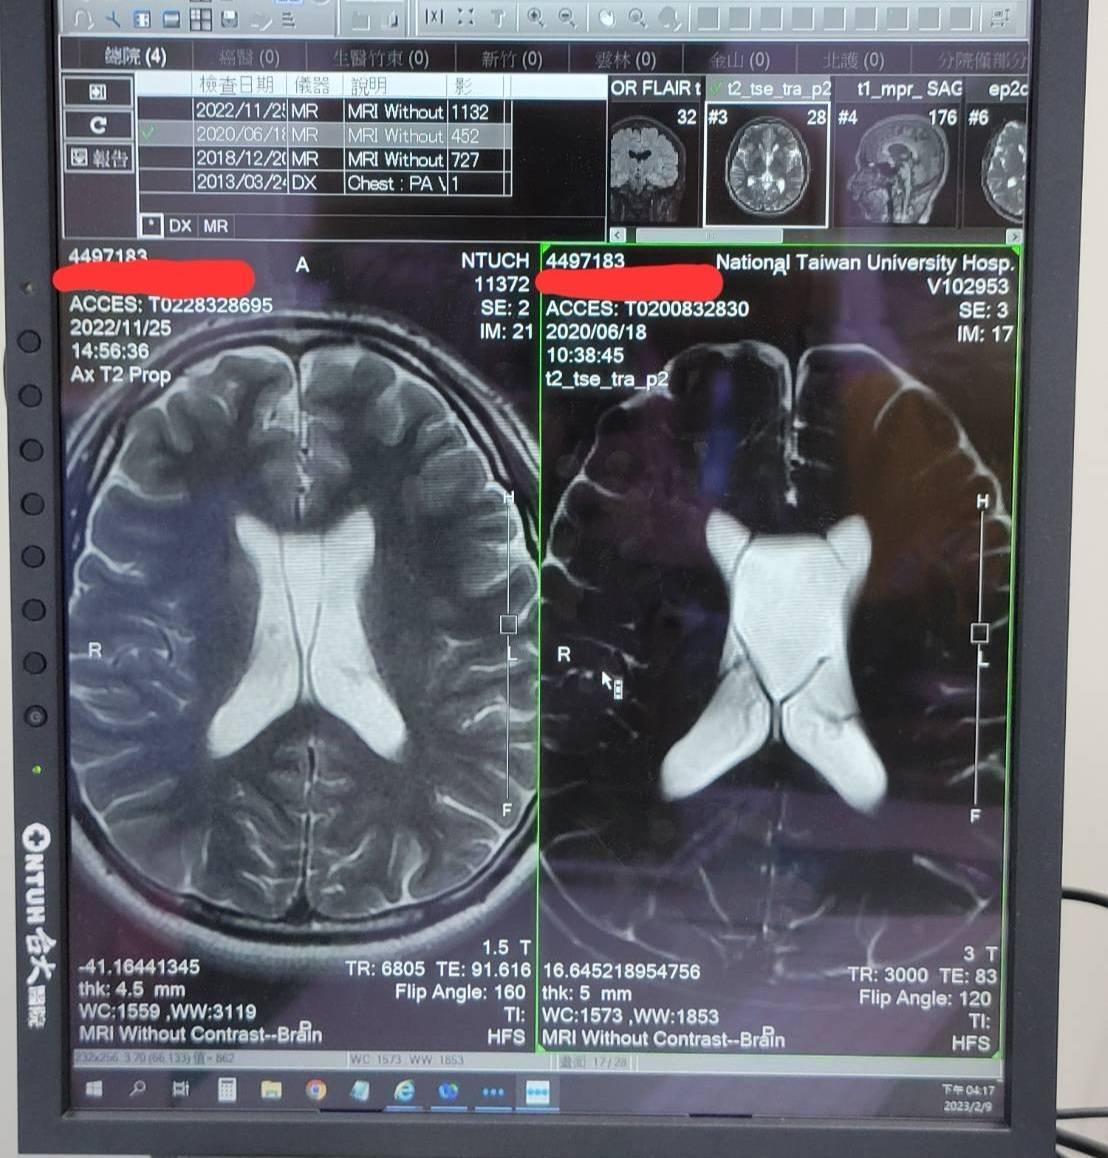Viewport: 1108px width, 1158px height.
Task: Click the zoom in magnifier toolbar icon
Action: pyautogui.click(x=536, y=18)
